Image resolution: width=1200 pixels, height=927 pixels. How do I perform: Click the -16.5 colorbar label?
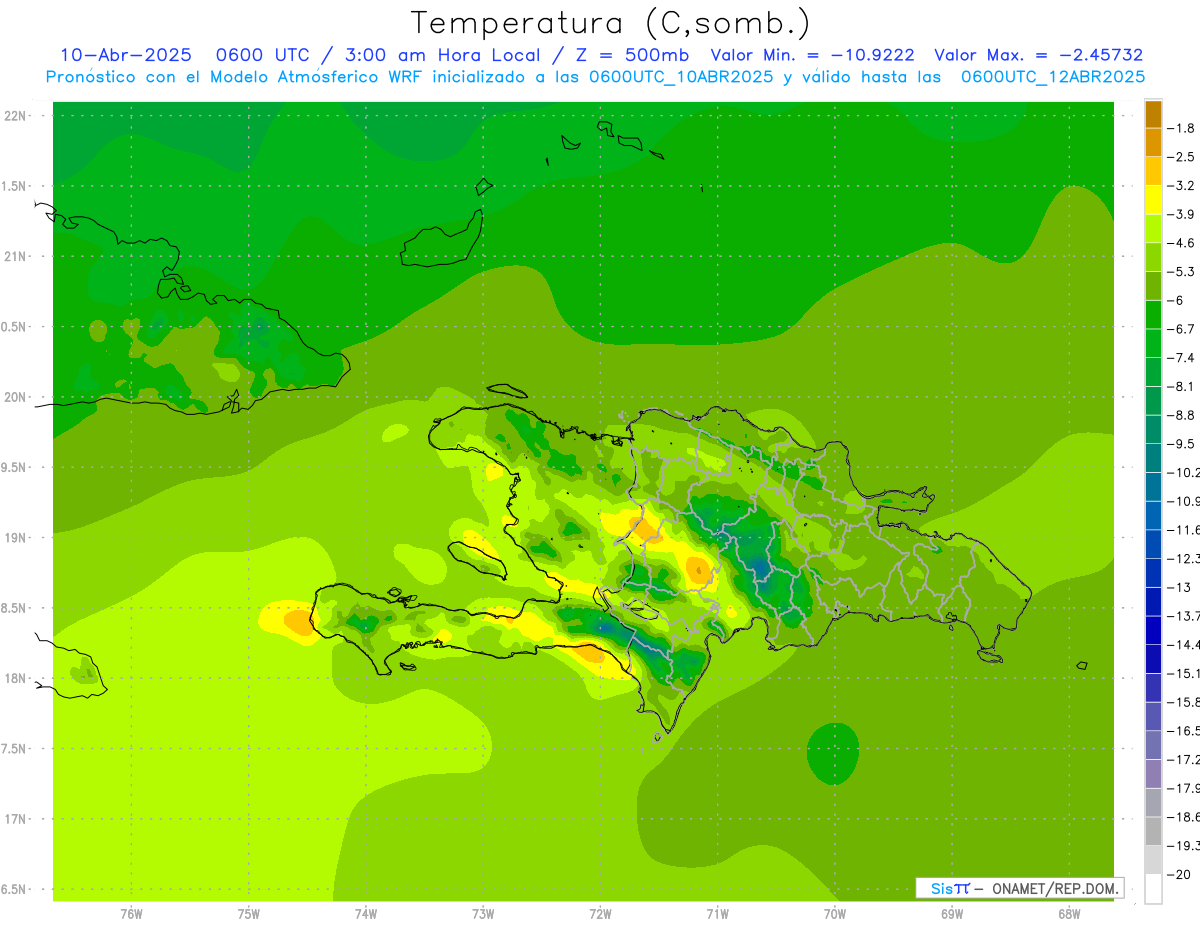pyautogui.click(x=1183, y=731)
